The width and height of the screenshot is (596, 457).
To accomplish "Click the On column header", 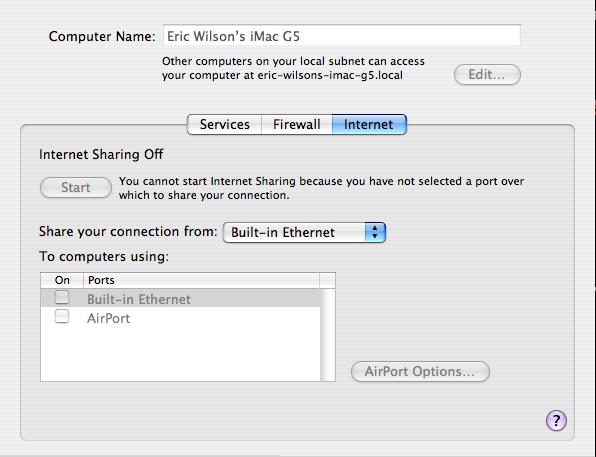I will 62,280.
